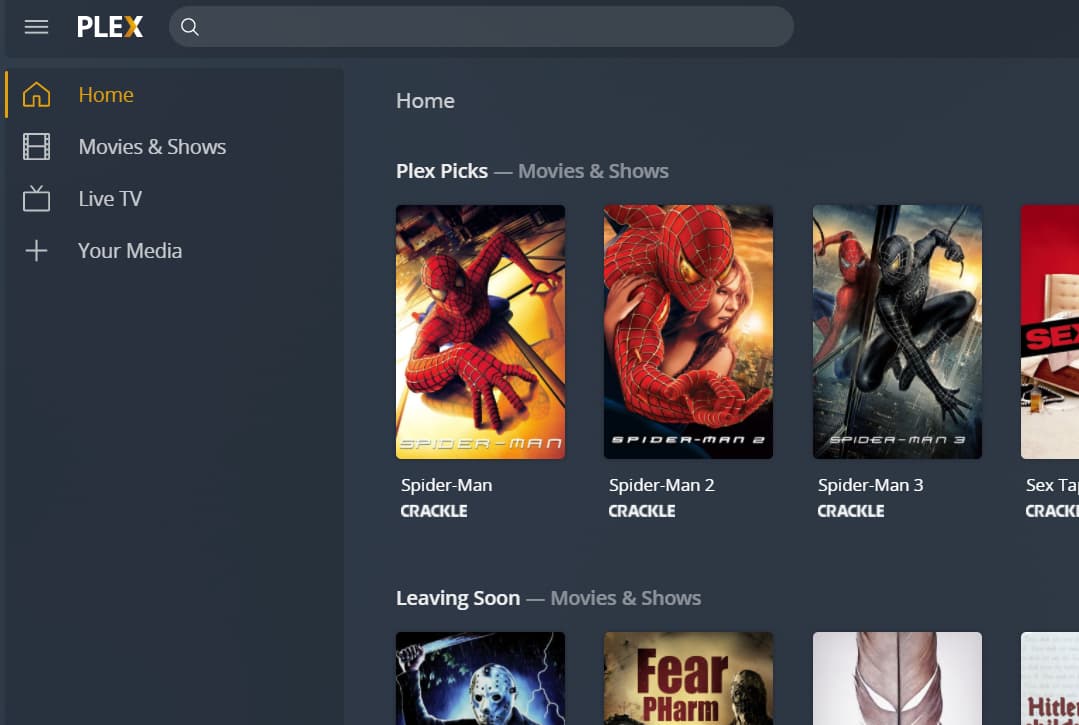The height and width of the screenshot is (725, 1079).
Task: Click the Spider-Man title text
Action: tap(447, 485)
